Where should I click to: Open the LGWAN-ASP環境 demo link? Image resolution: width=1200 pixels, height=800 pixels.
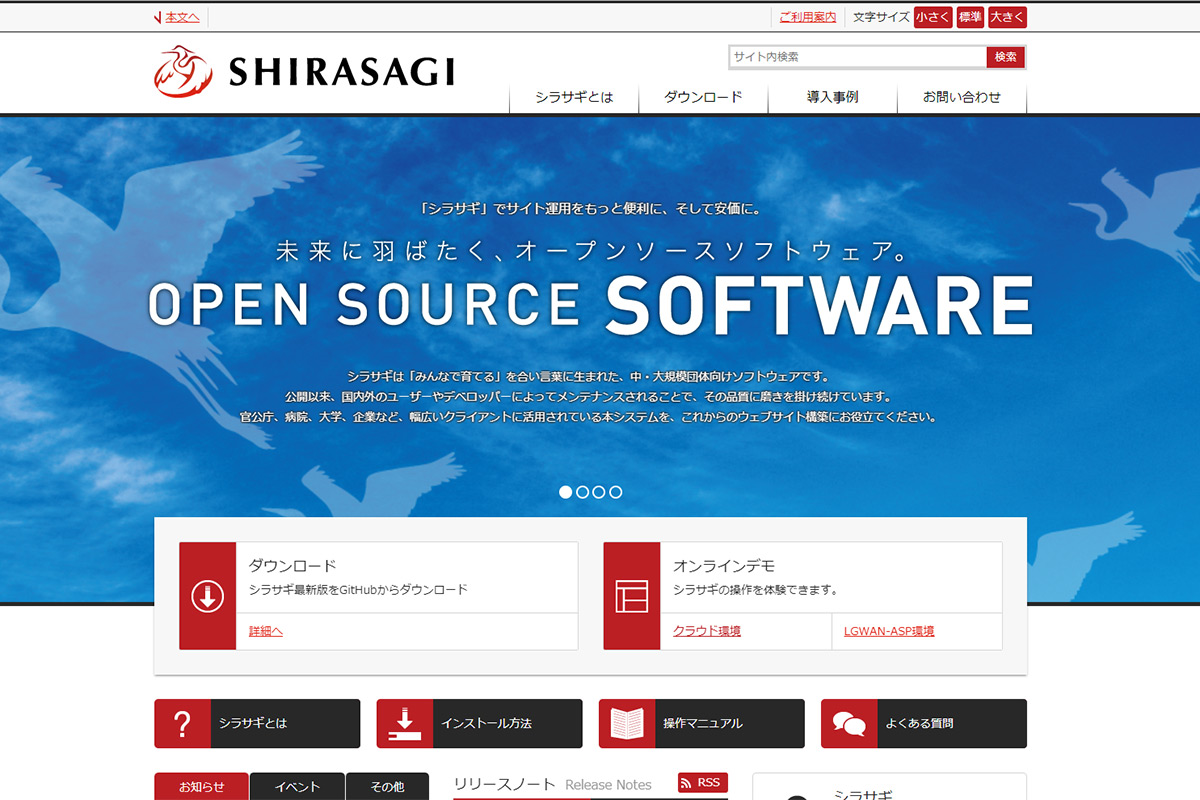point(889,631)
